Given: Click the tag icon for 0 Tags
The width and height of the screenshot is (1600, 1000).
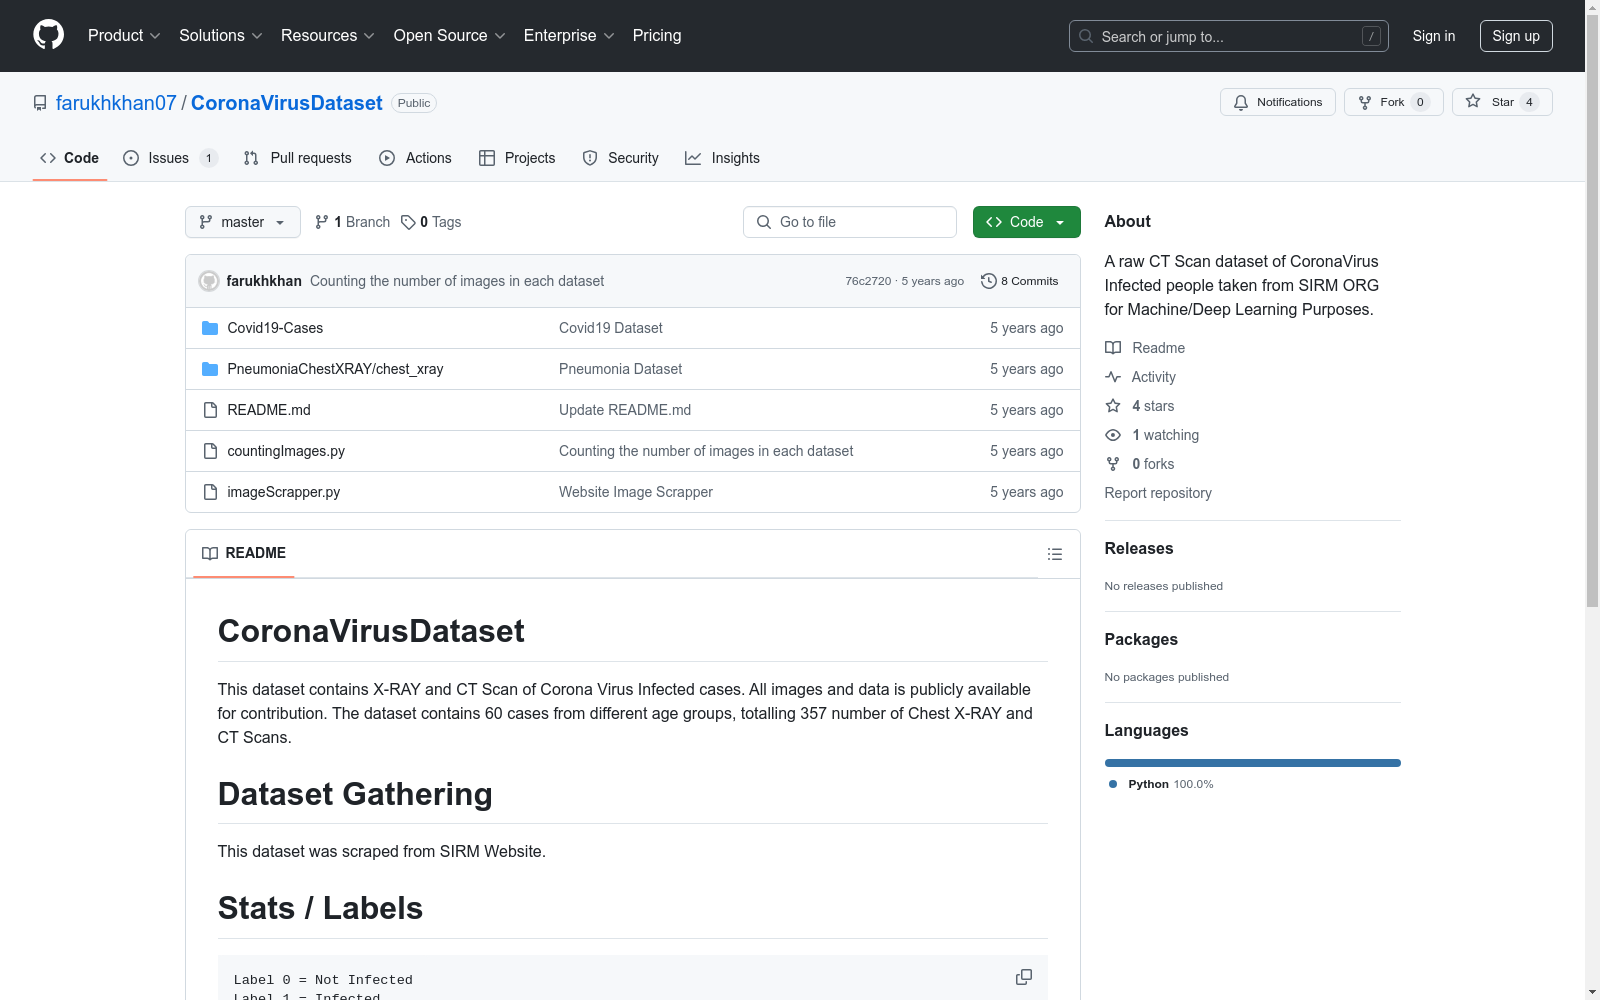Looking at the screenshot, I should tap(408, 222).
